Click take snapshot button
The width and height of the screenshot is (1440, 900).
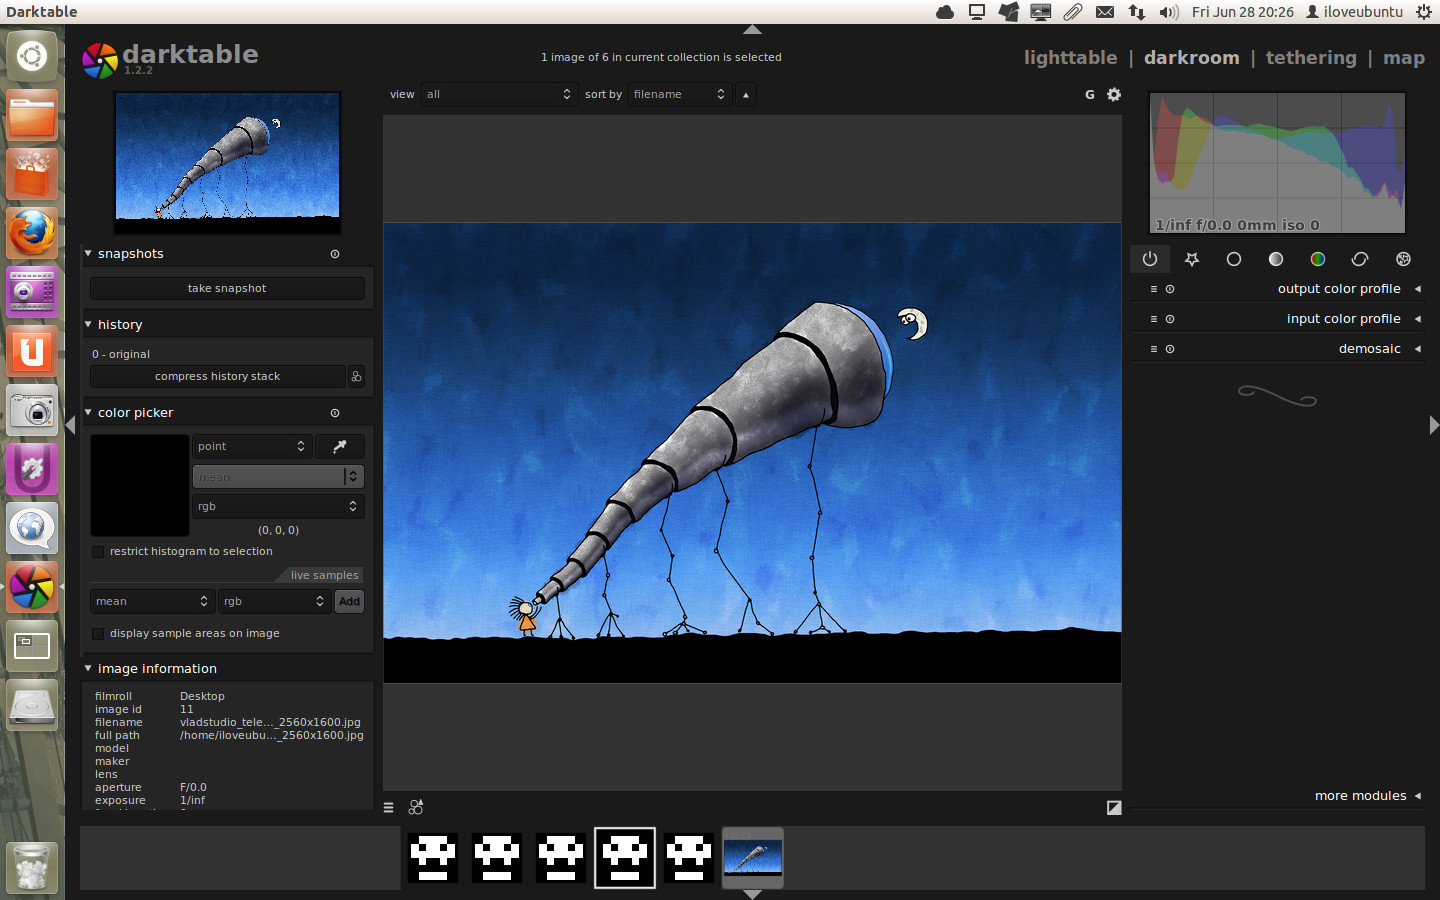coord(227,288)
